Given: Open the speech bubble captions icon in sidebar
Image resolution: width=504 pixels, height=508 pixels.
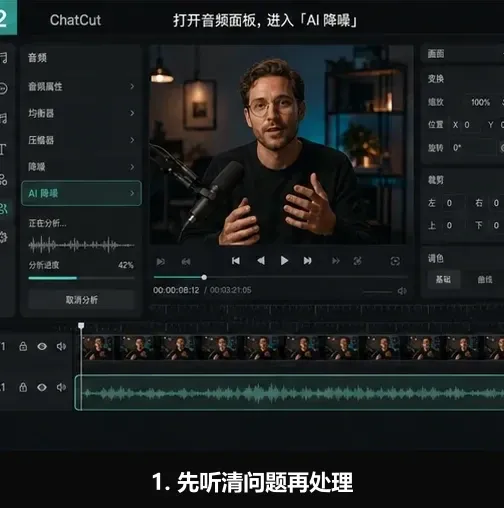Looking at the screenshot, I should click(3, 89).
